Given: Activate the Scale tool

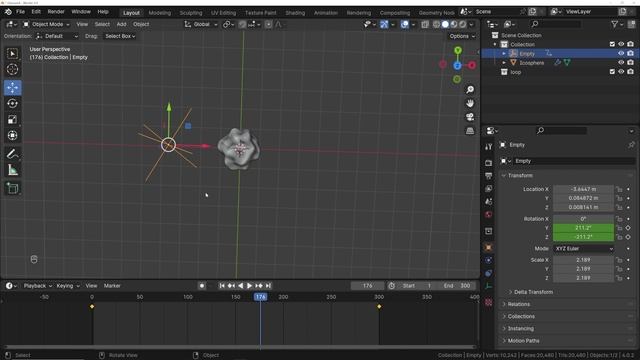Looking at the screenshot, I should [12, 119].
